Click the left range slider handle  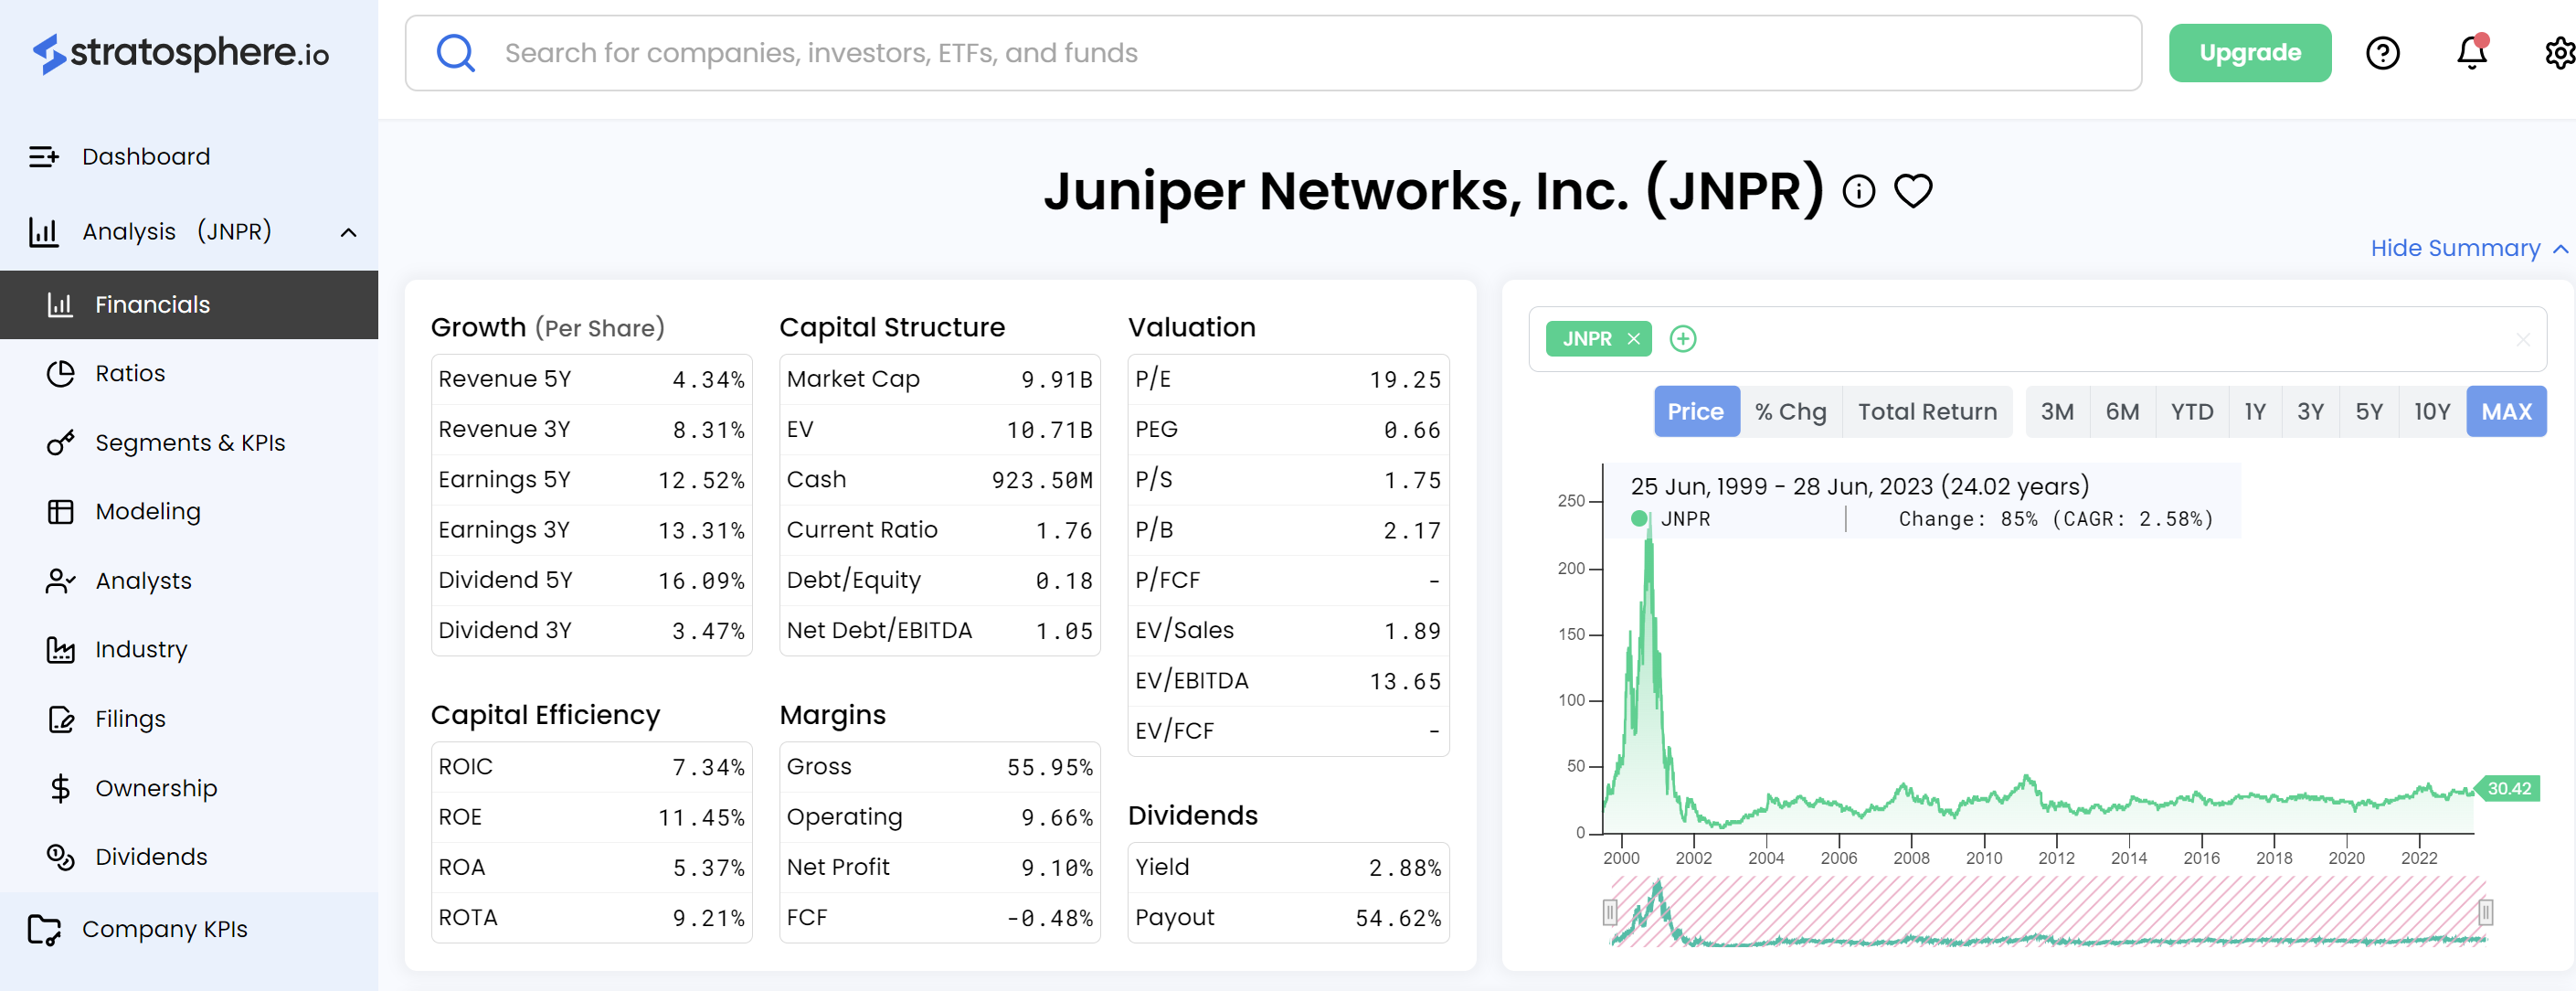click(1609, 912)
